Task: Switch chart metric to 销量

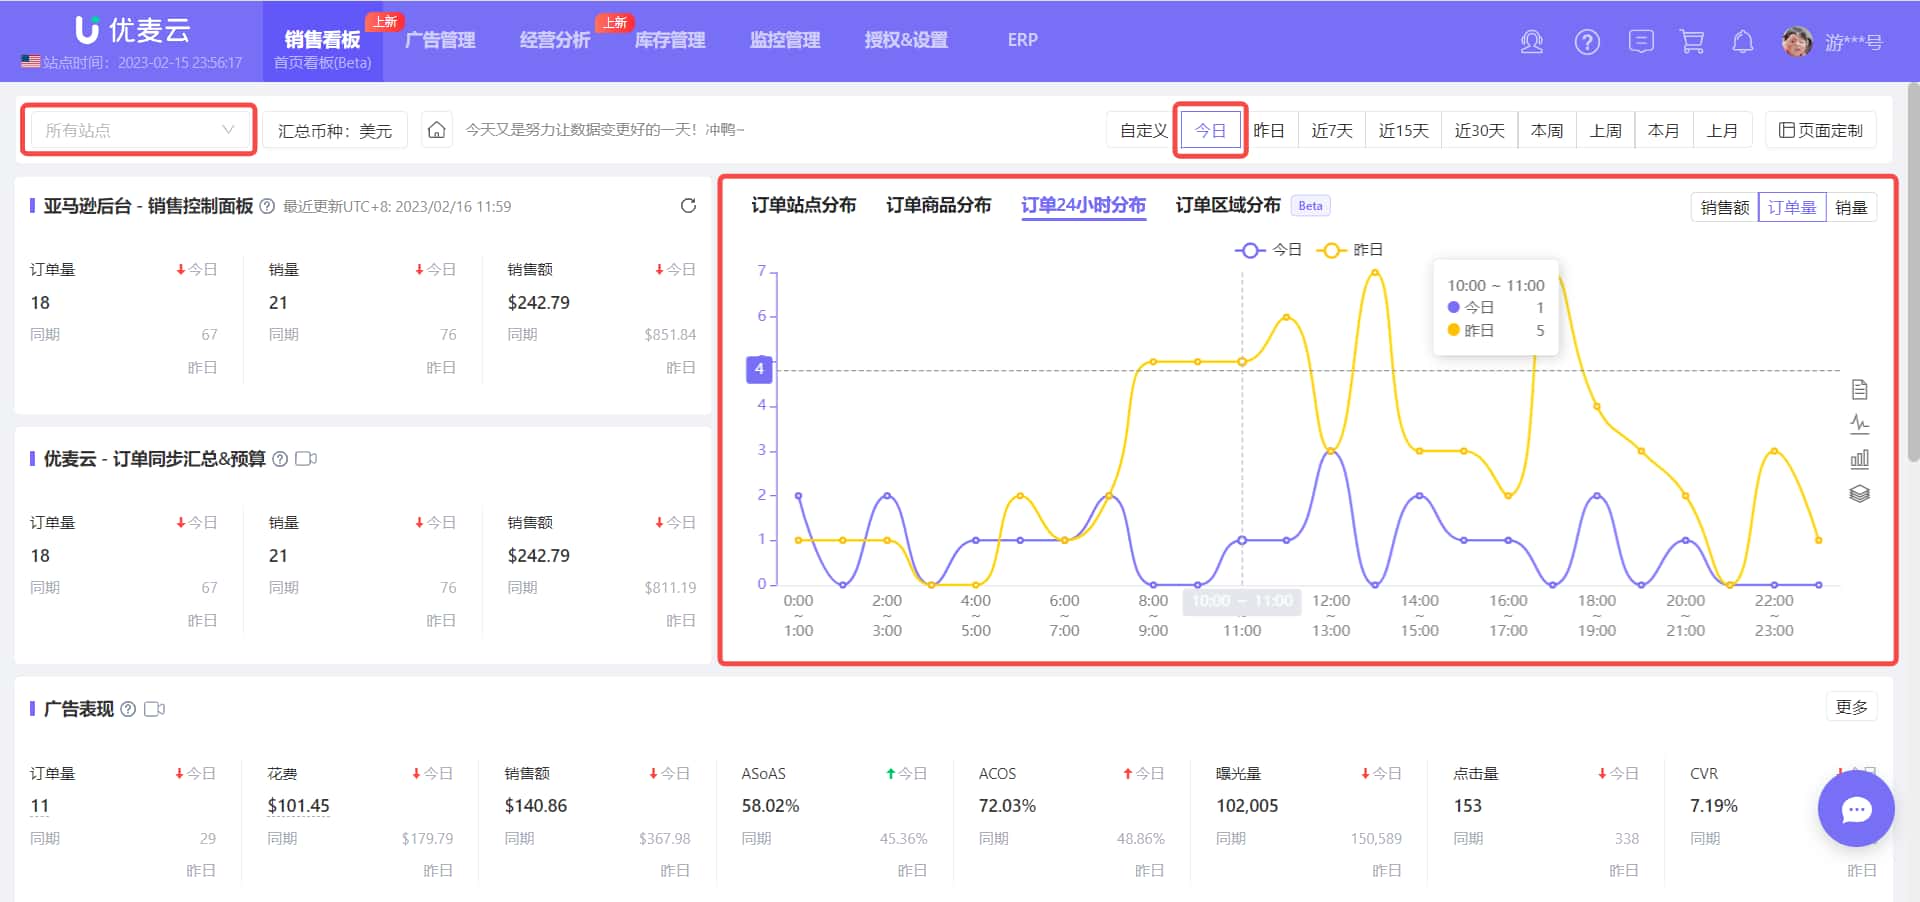Action: 1851,207
